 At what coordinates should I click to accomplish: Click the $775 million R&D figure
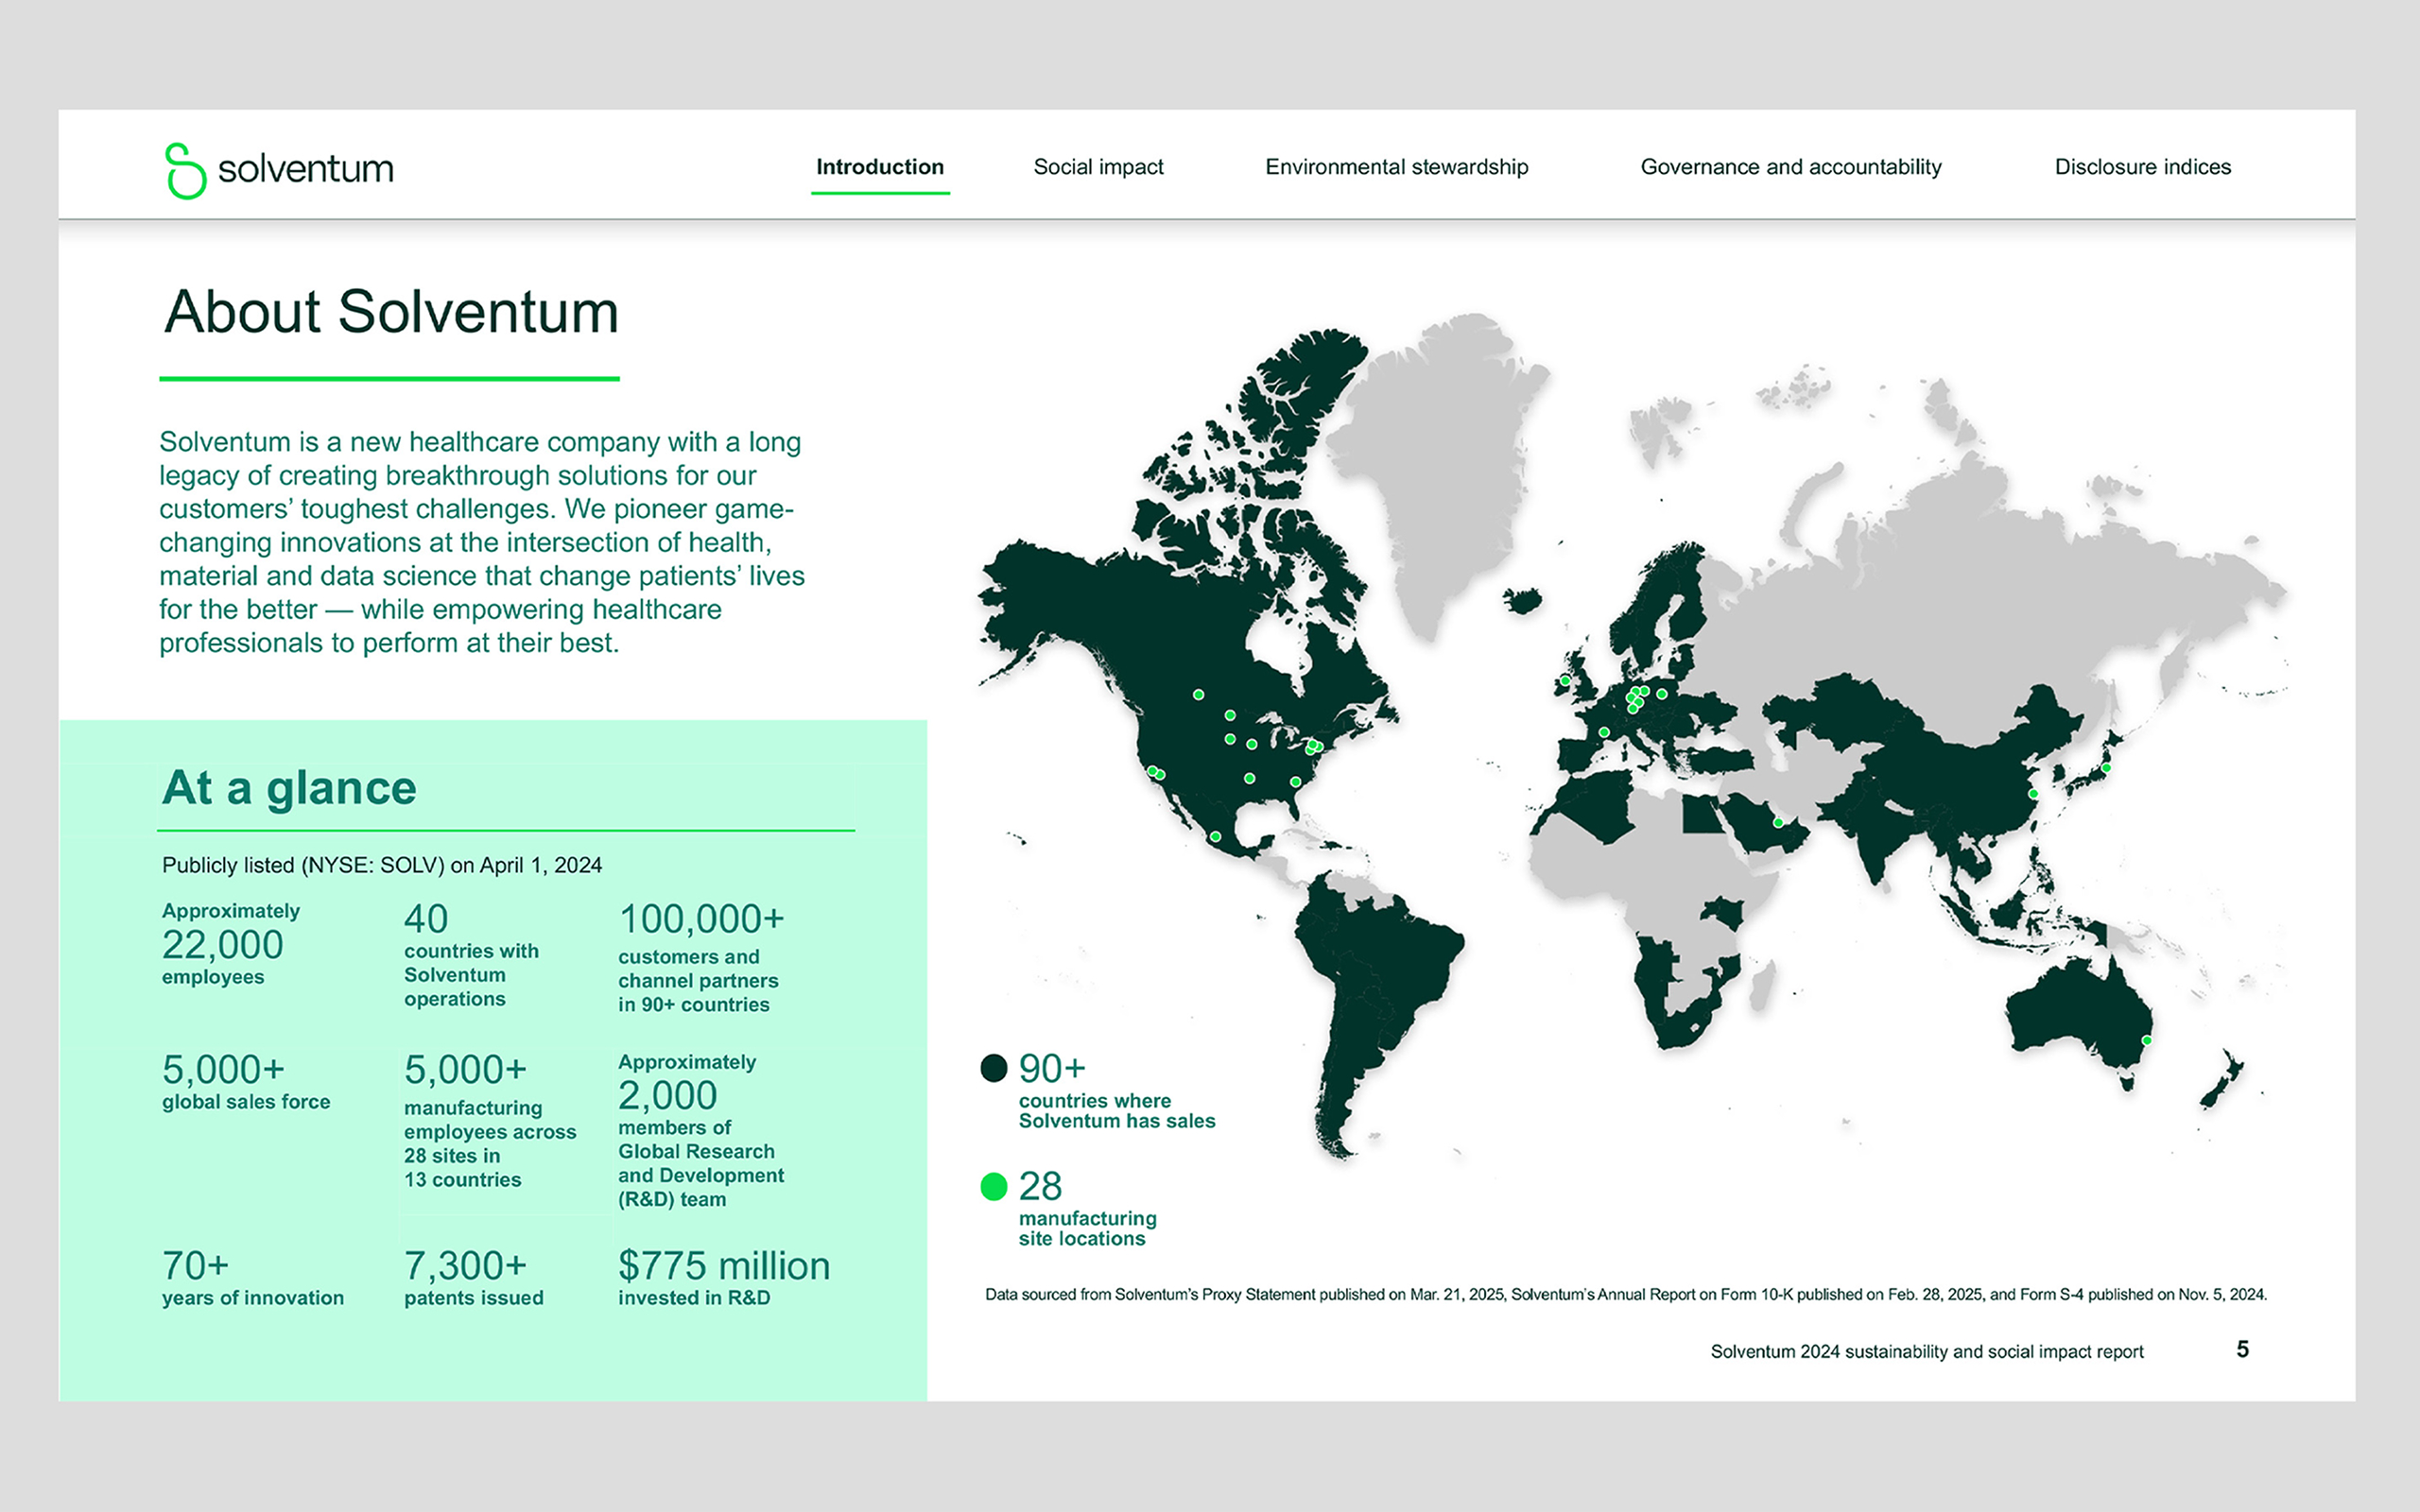click(x=723, y=1266)
